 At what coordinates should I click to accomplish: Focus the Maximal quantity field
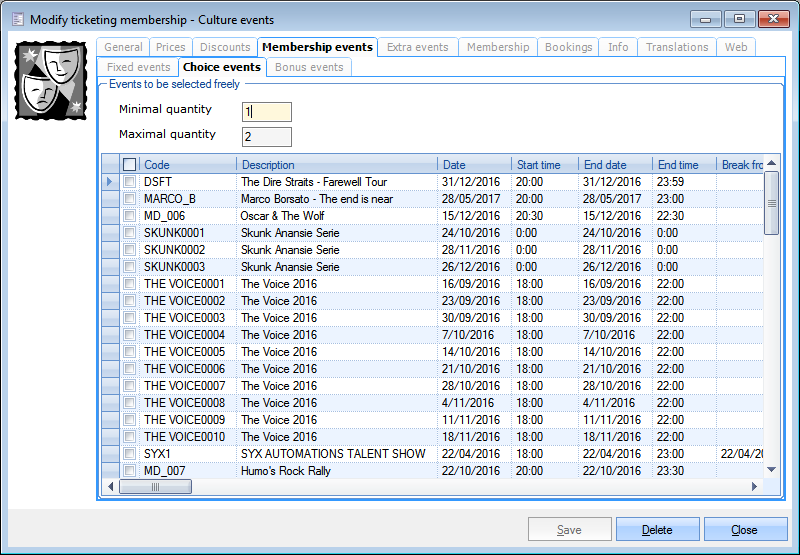tap(266, 137)
